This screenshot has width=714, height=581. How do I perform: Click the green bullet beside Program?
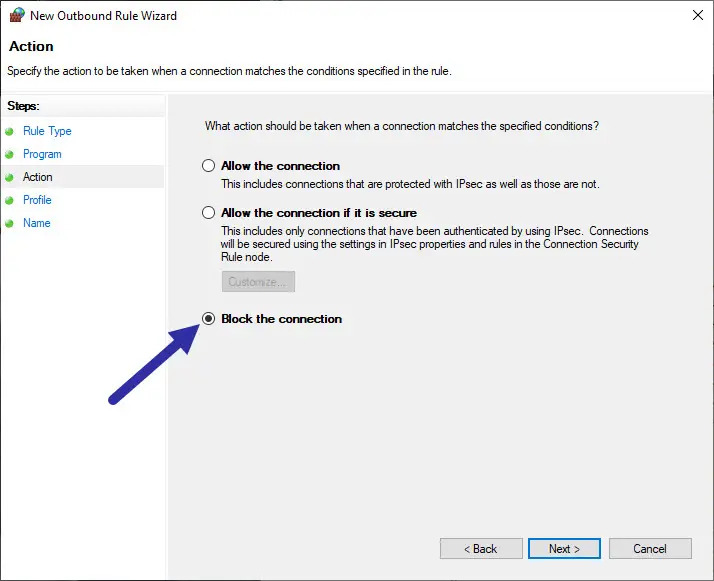pos(10,154)
